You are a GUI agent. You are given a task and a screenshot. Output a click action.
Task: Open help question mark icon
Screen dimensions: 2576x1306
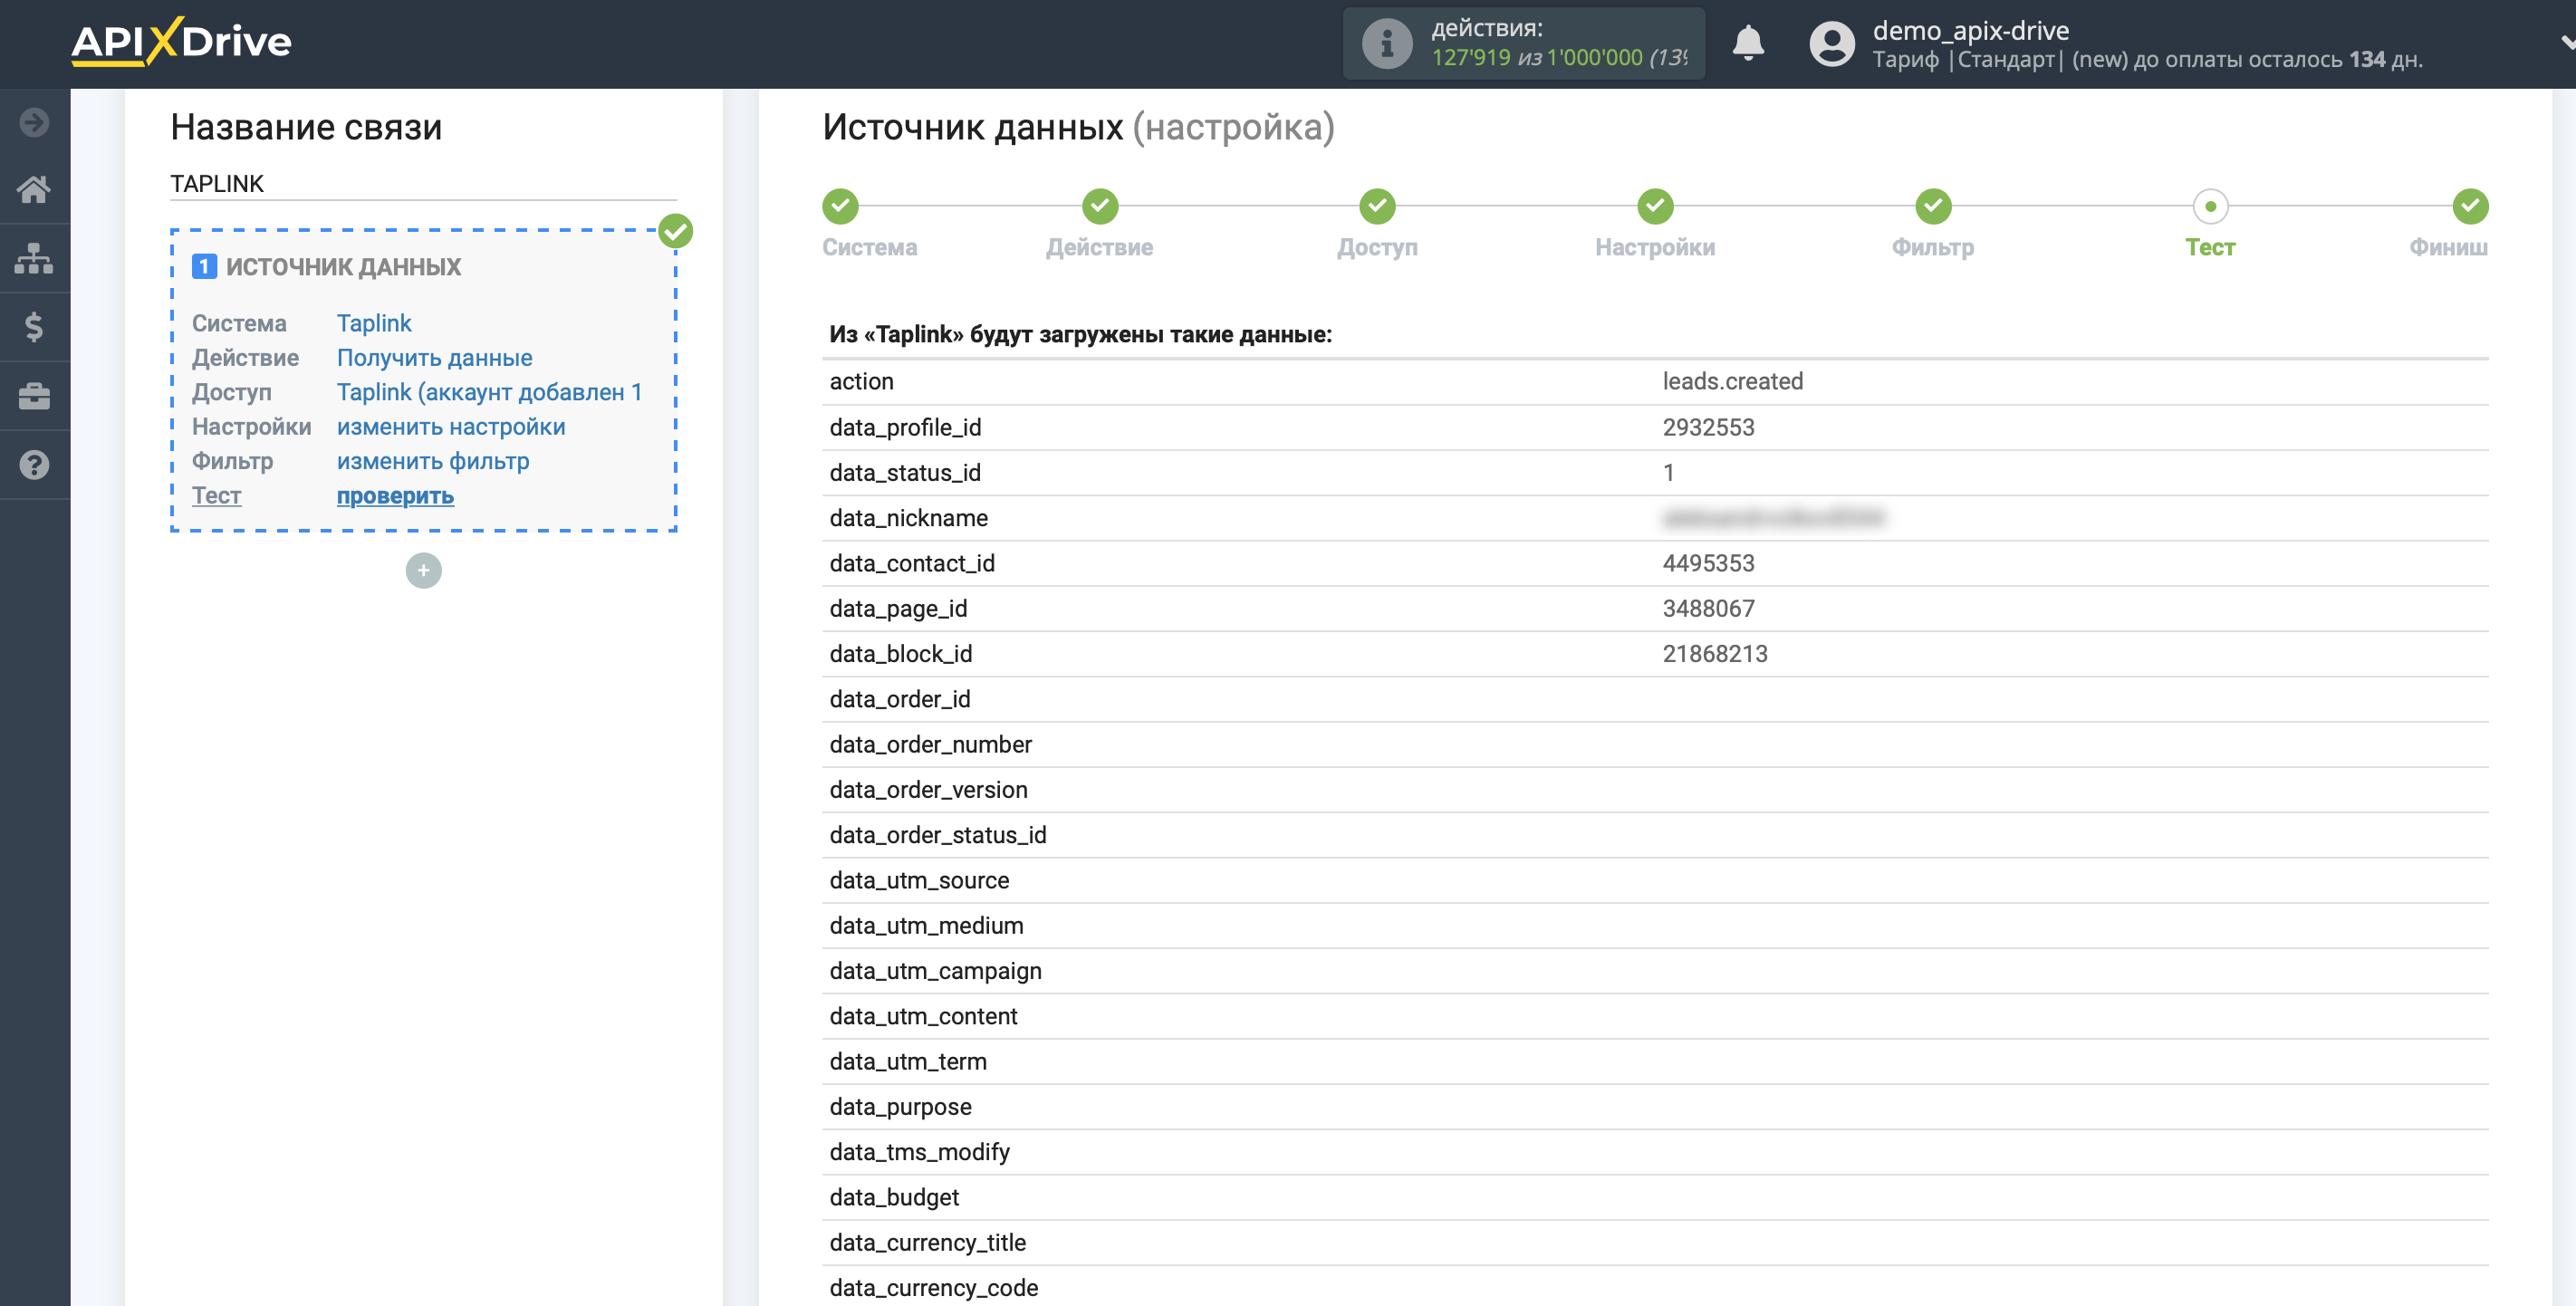34,465
